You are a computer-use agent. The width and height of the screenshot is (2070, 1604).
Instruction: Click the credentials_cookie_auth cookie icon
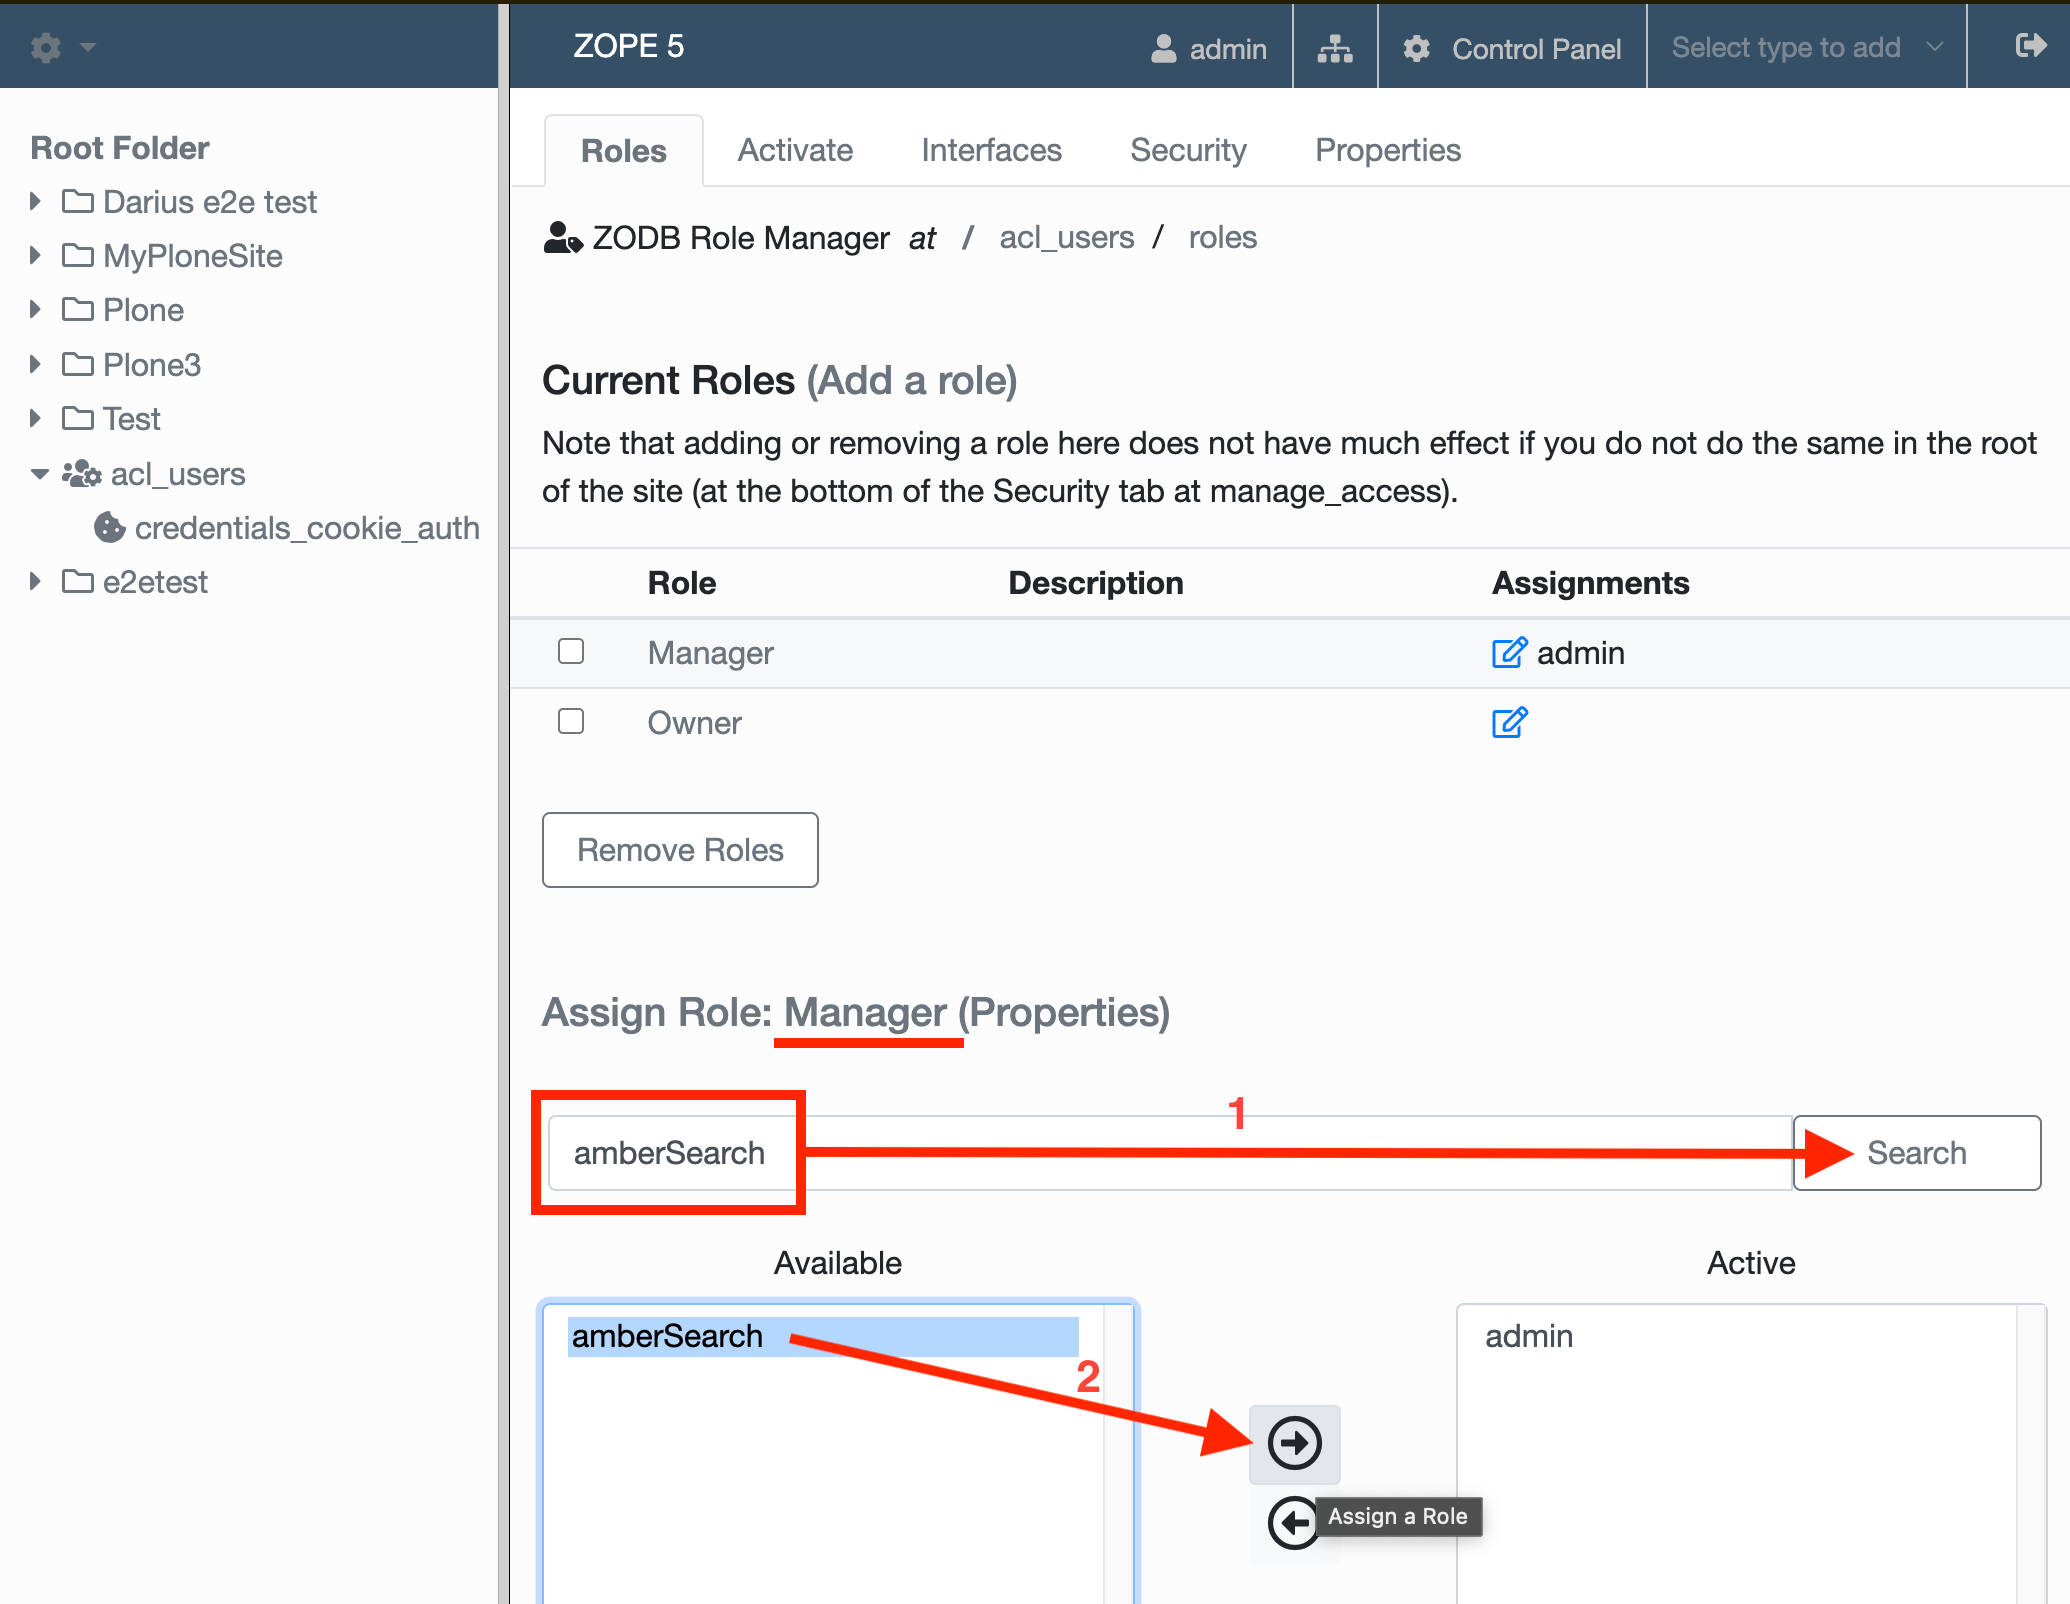[x=109, y=527]
